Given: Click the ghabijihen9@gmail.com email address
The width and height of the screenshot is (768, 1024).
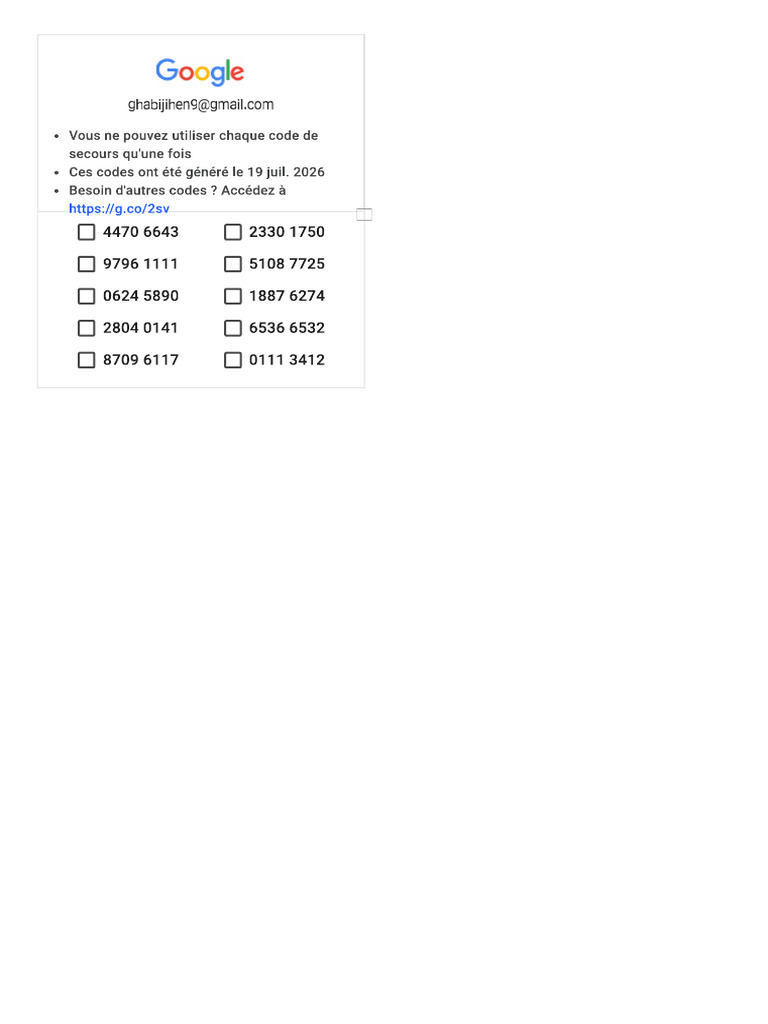Looking at the screenshot, I should point(200,104).
